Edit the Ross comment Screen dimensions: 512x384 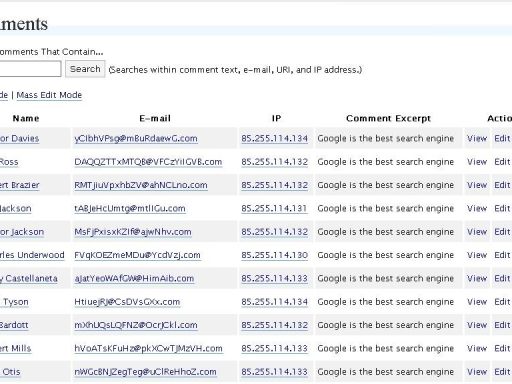pyautogui.click(x=502, y=162)
